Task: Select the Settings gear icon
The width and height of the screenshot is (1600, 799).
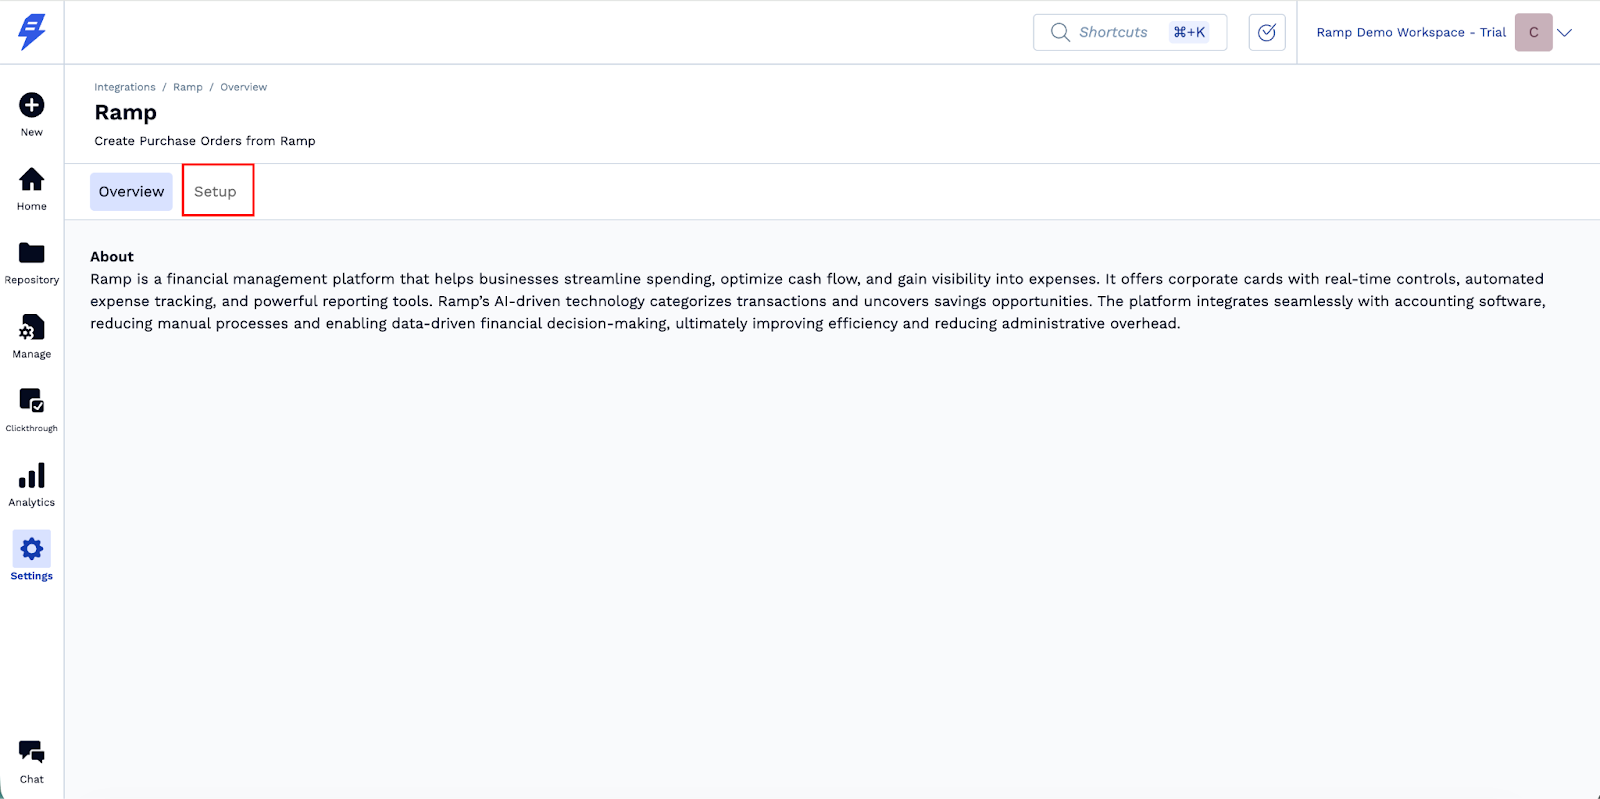Action: 32,549
